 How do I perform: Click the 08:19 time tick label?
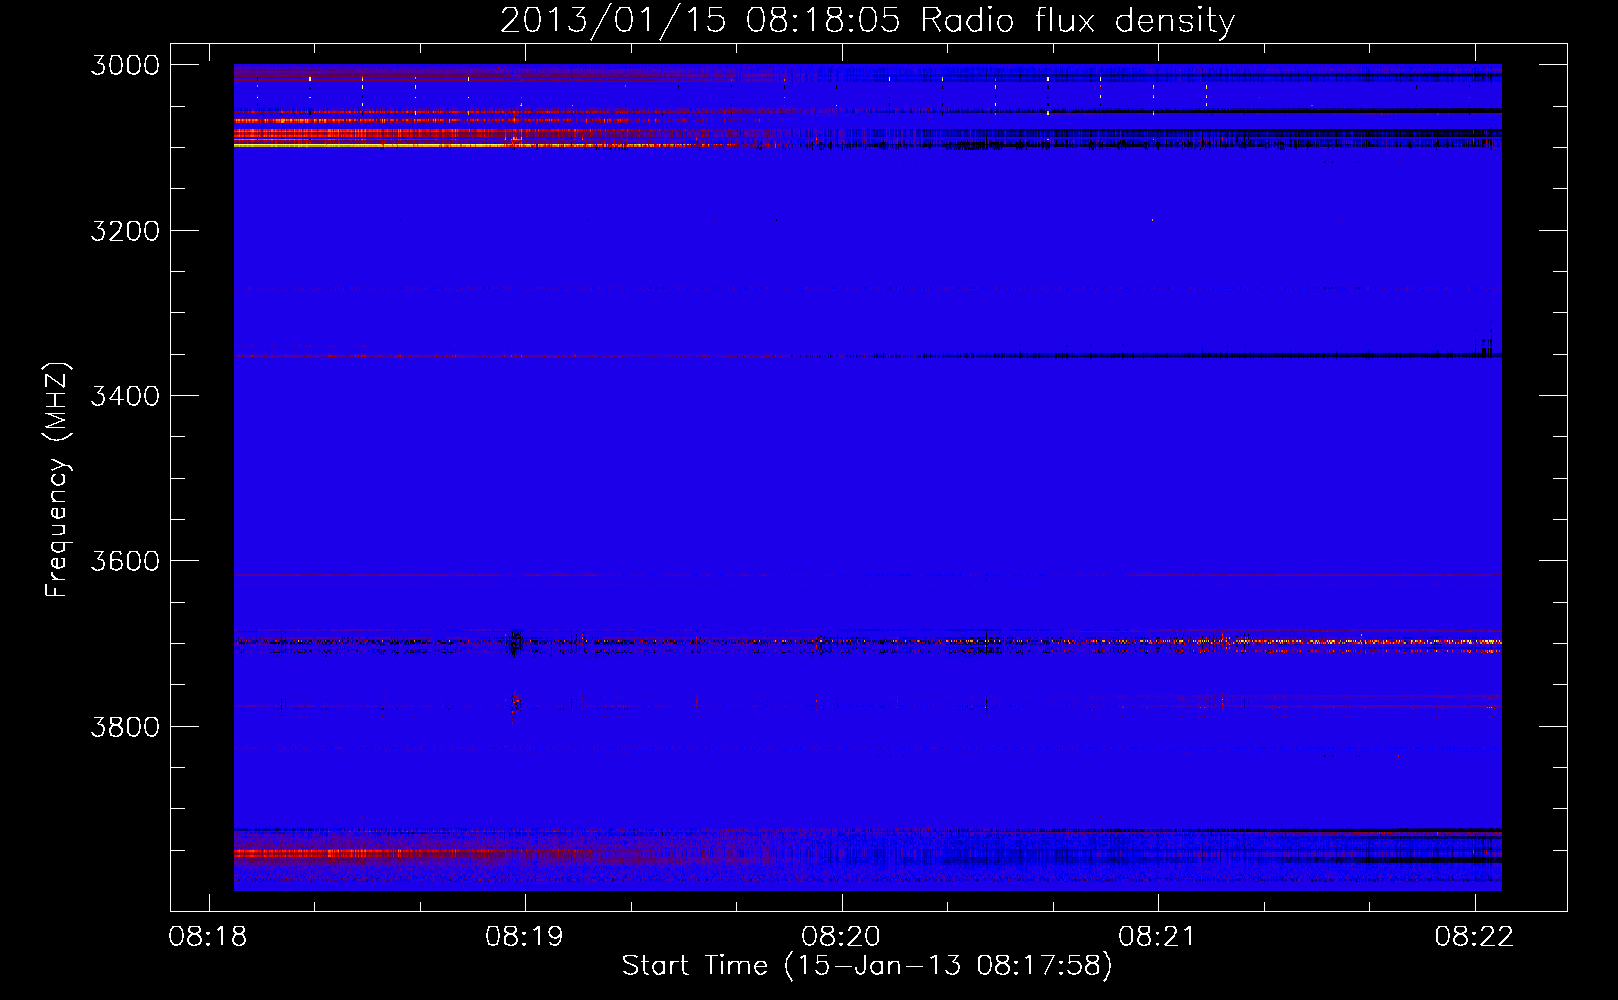(x=524, y=937)
